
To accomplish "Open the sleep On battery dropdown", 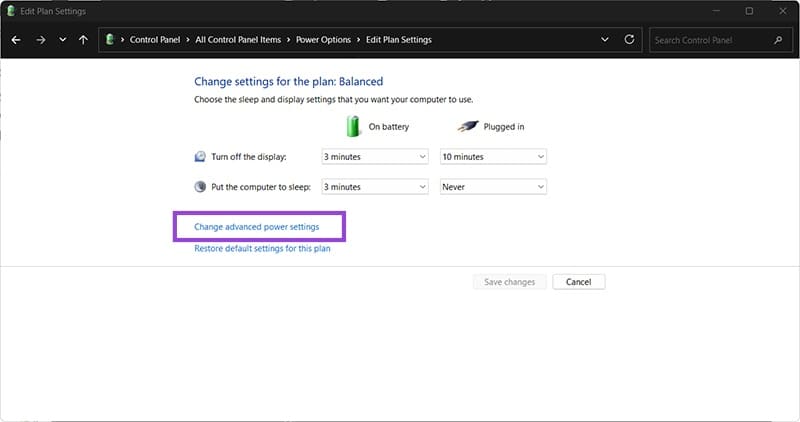I will 375,187.
